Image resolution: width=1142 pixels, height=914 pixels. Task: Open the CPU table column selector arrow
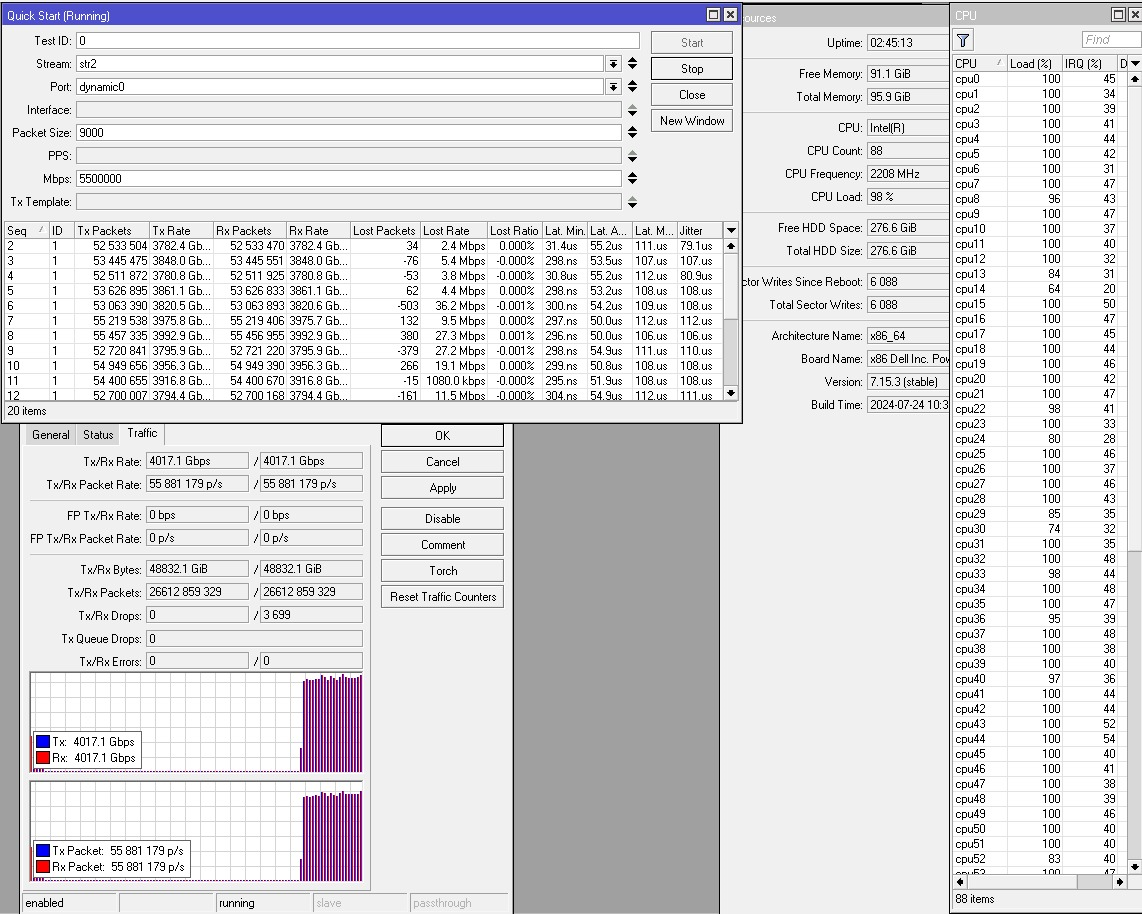(1135, 63)
